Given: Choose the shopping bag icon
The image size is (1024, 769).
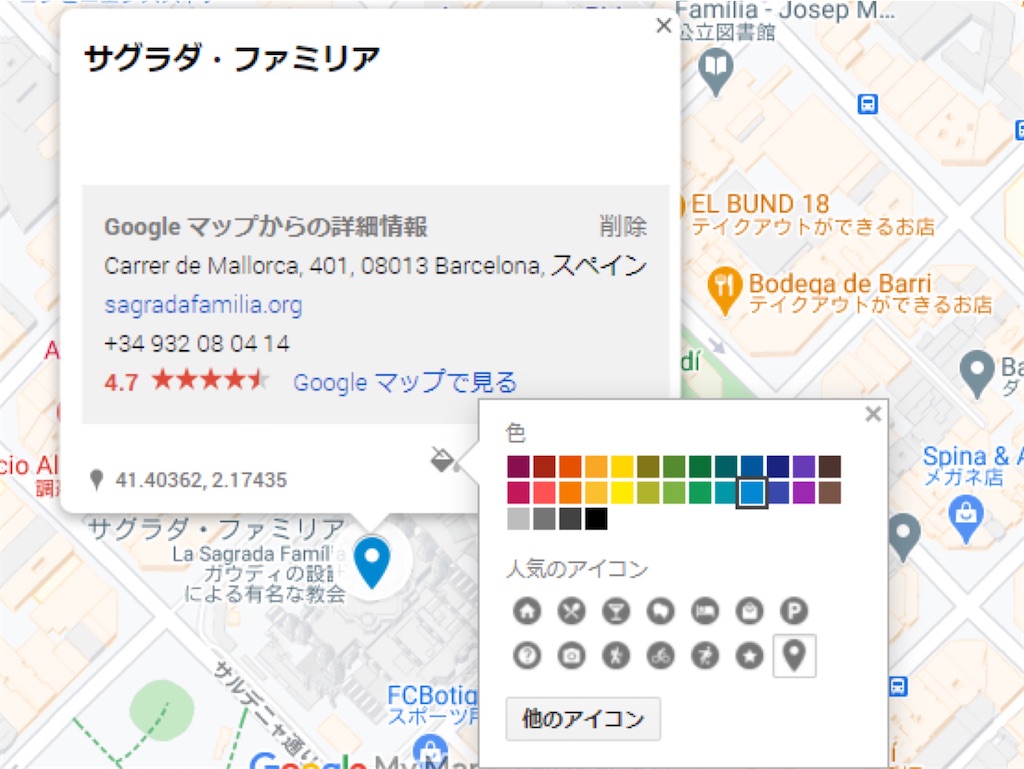Looking at the screenshot, I should (750, 611).
